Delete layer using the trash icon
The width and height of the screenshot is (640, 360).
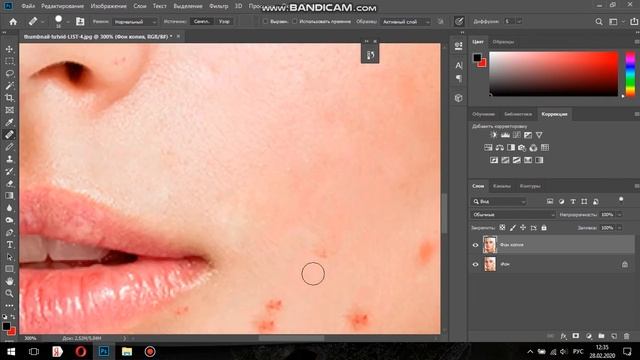[627, 336]
